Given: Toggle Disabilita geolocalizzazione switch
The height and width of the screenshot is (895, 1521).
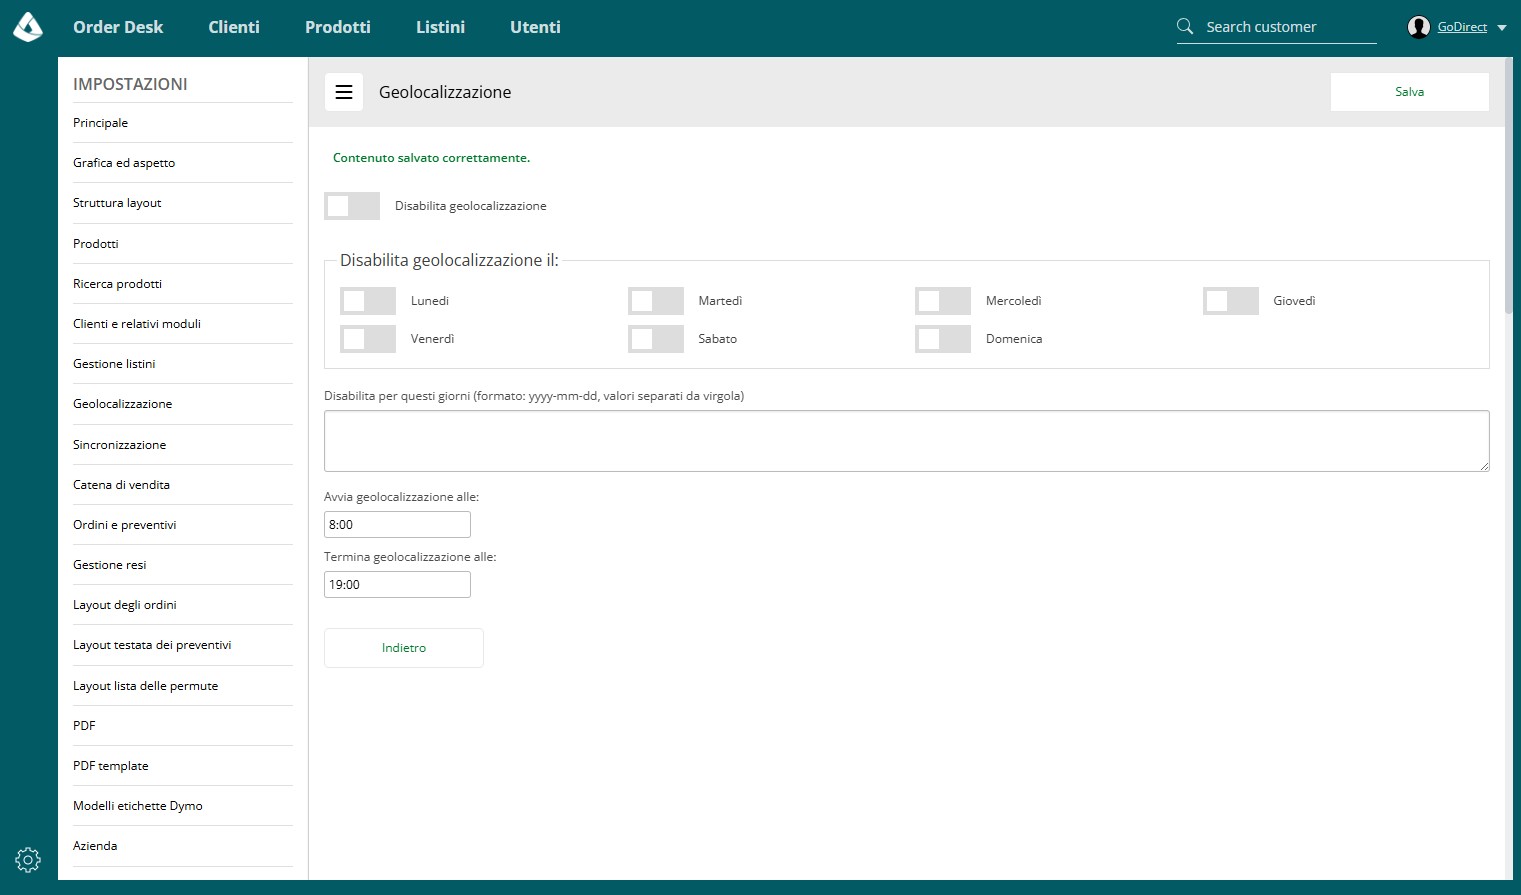Looking at the screenshot, I should click(352, 206).
